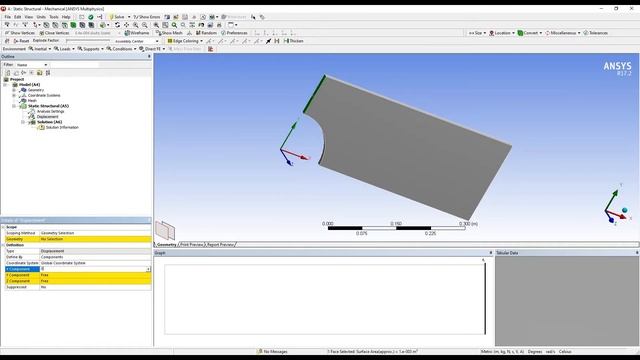This screenshot has width=640, height=360.
Task: Toggle Show Vertices
Action: click(20, 33)
